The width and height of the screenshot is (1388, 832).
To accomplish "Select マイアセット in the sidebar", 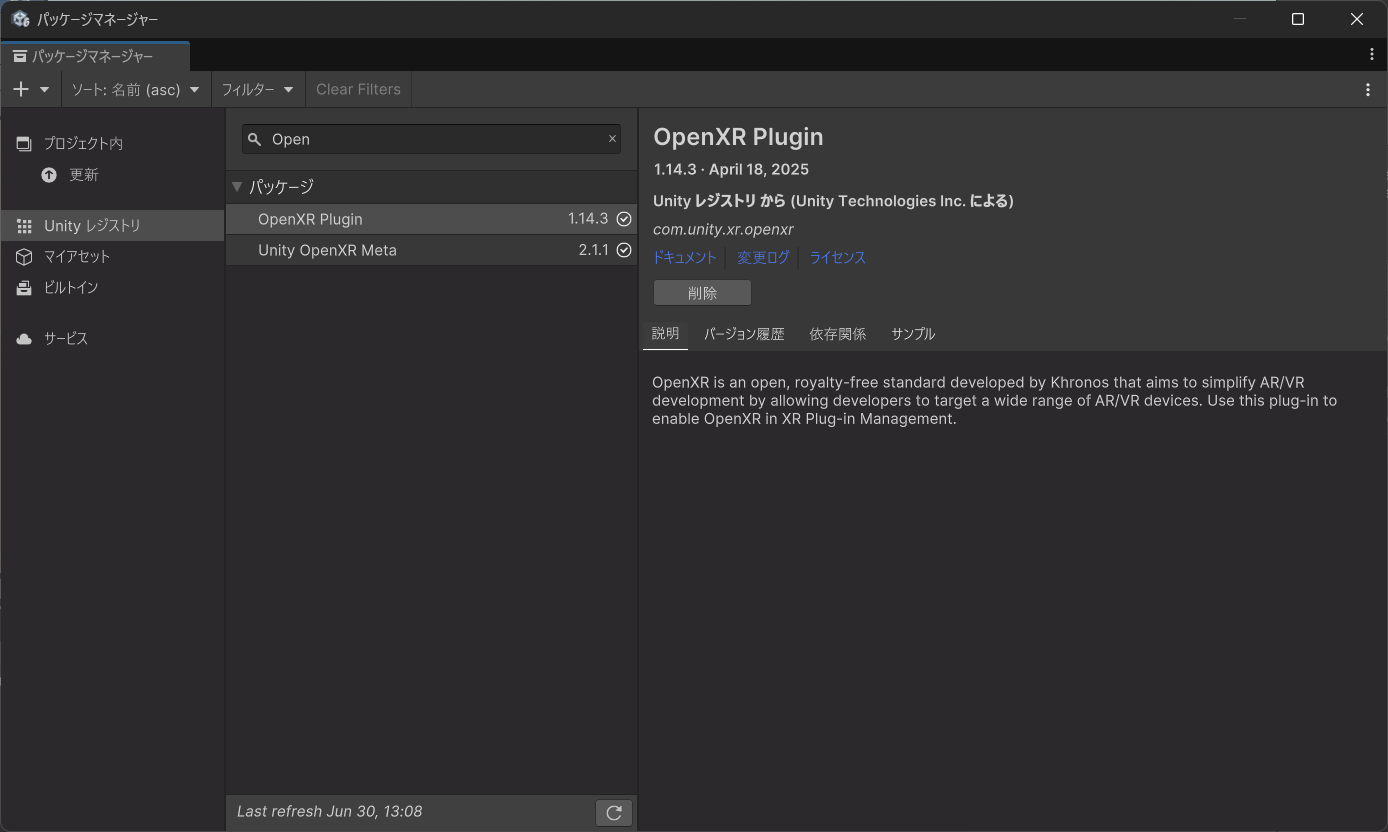I will click(112, 256).
